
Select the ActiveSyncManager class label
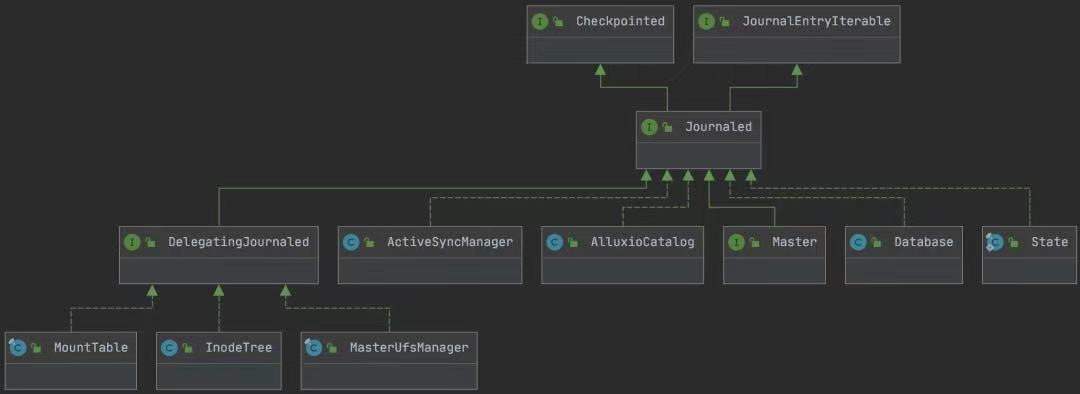(450, 242)
